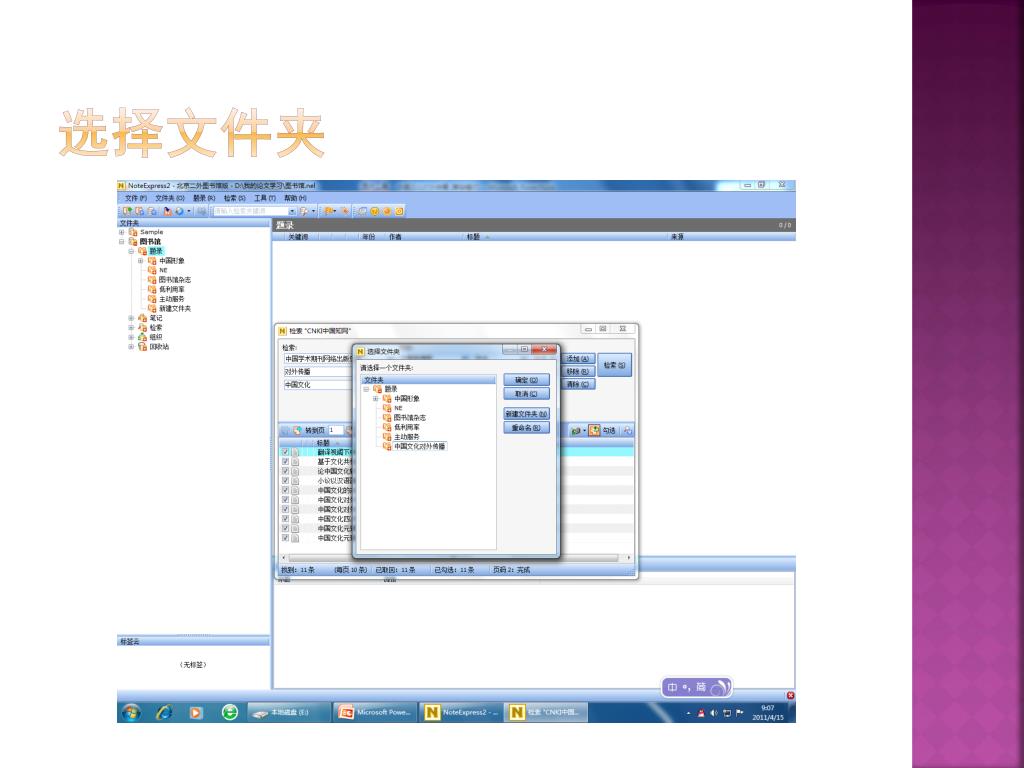Expand 笔记 node in main tree
Viewport: 1024px width, 768px height.
click(131, 318)
